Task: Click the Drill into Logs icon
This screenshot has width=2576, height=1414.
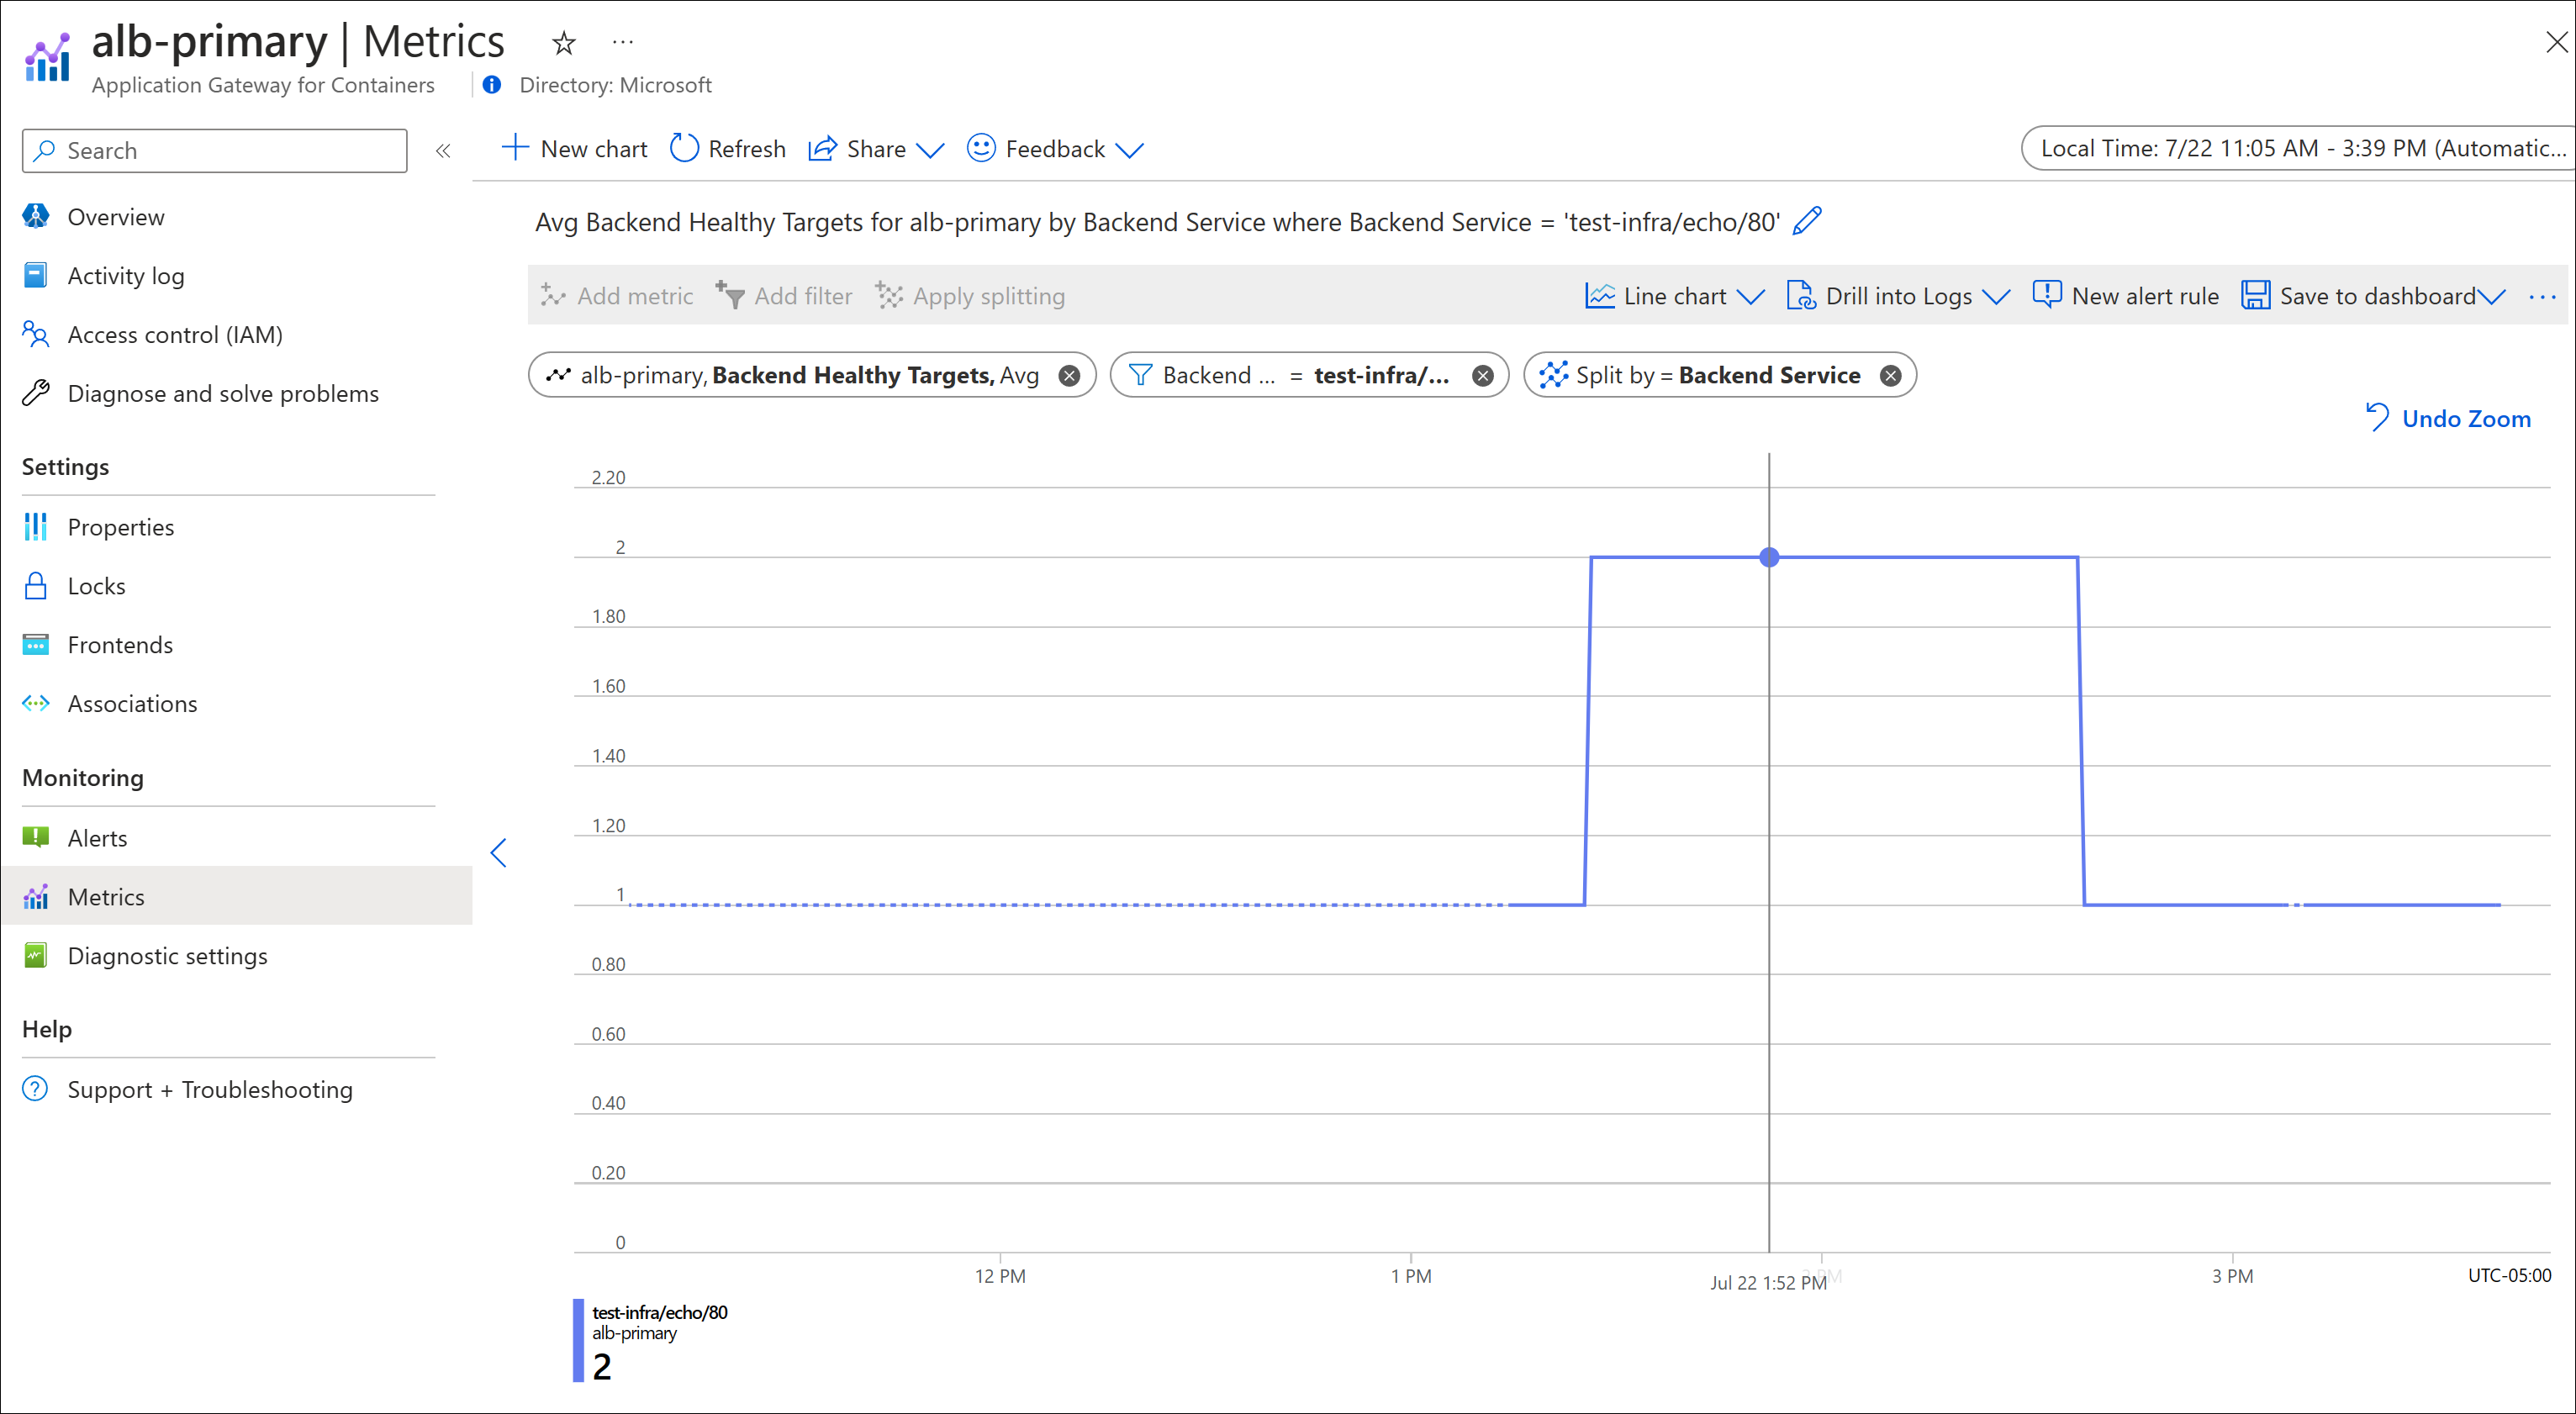Action: [1803, 294]
